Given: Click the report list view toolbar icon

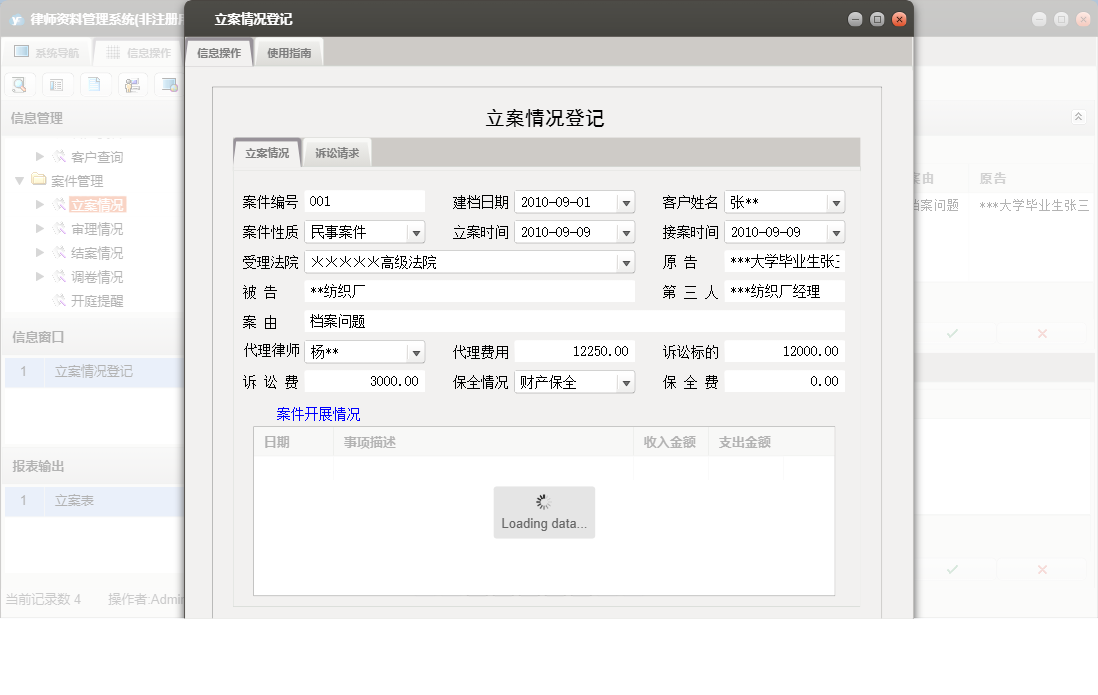Looking at the screenshot, I should coord(57,84).
